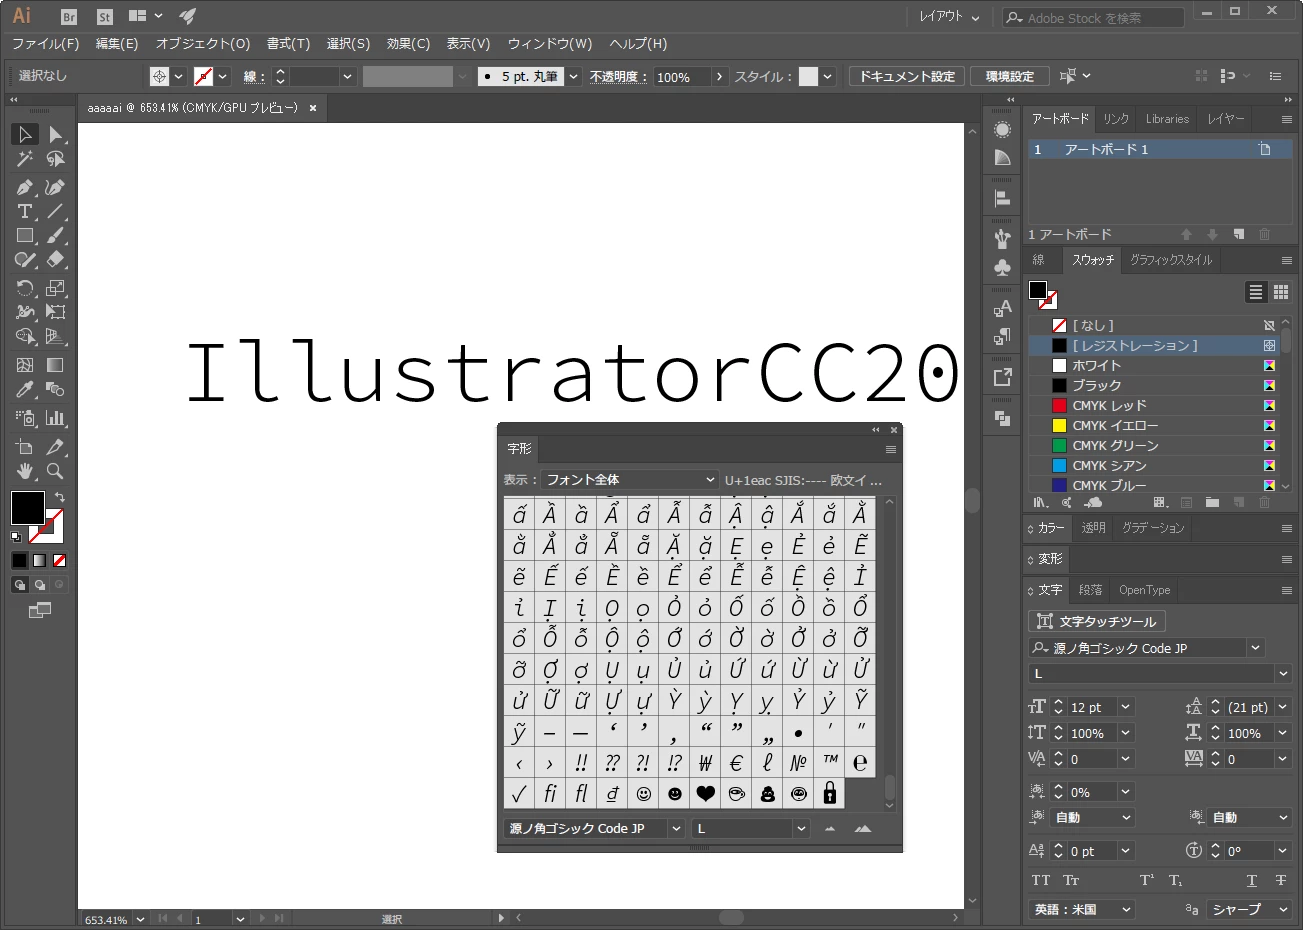Viewport: 1303px width, 930px height.
Task: Select the Direct Selection tool
Action: coord(56,134)
